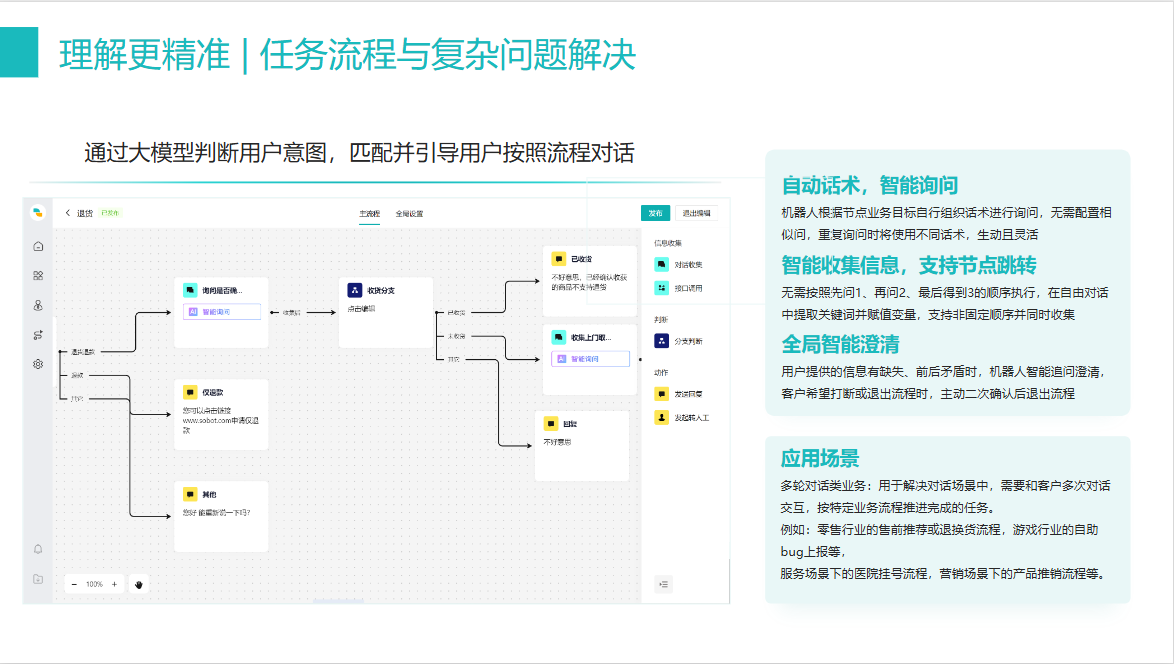Select the 接口调用 node icon in the panel

(x=661, y=288)
